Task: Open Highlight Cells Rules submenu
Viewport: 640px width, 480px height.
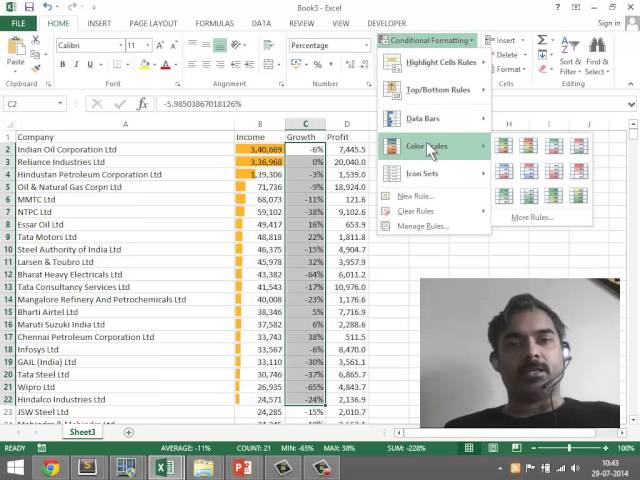Action: coord(434,62)
